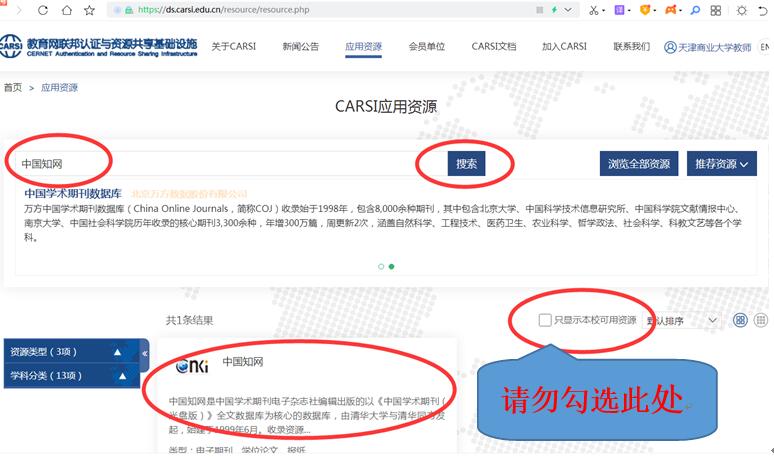Expand the 推荐资源 dropdown
This screenshot has height=457, width=774.
pos(722,163)
